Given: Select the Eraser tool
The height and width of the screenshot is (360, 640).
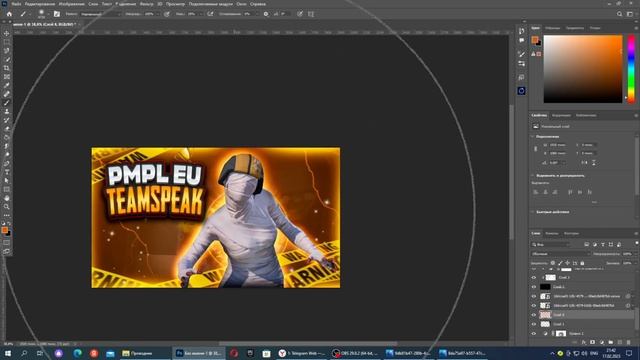Looking at the screenshot, I should click(7, 129).
